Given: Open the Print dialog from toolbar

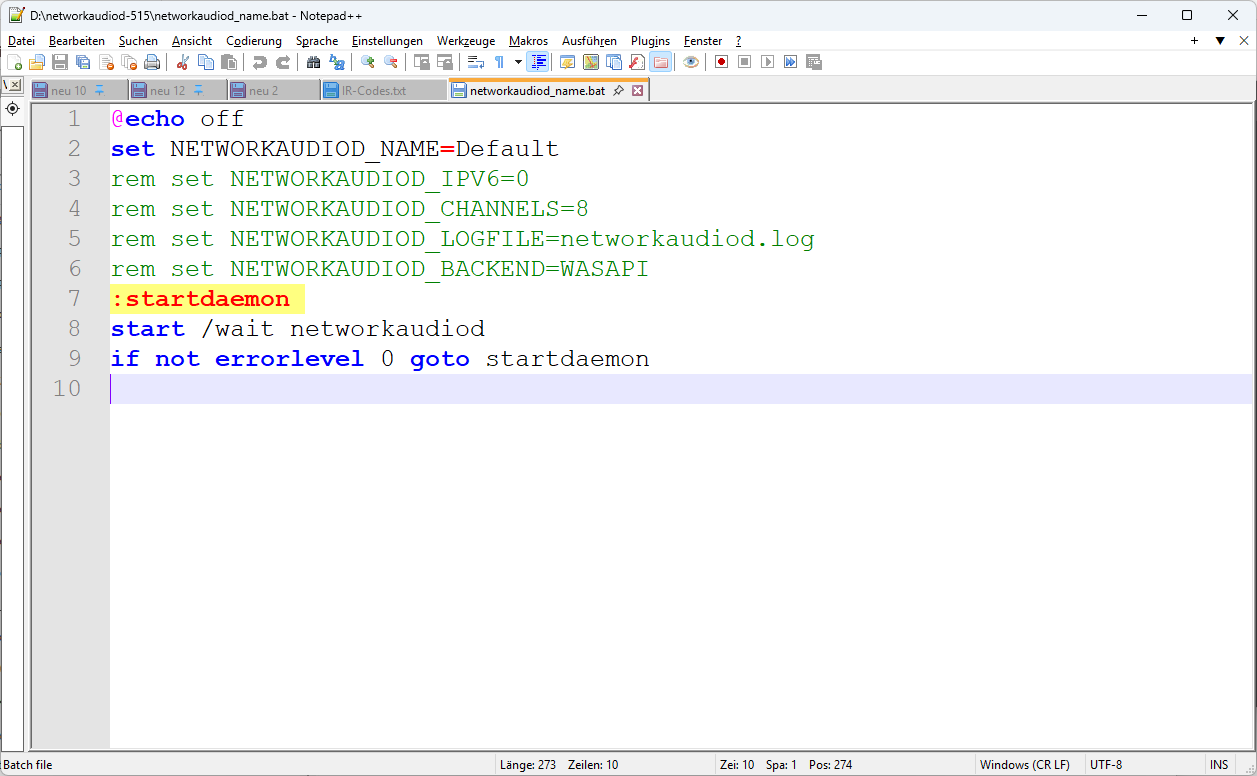Looking at the screenshot, I should 151,62.
